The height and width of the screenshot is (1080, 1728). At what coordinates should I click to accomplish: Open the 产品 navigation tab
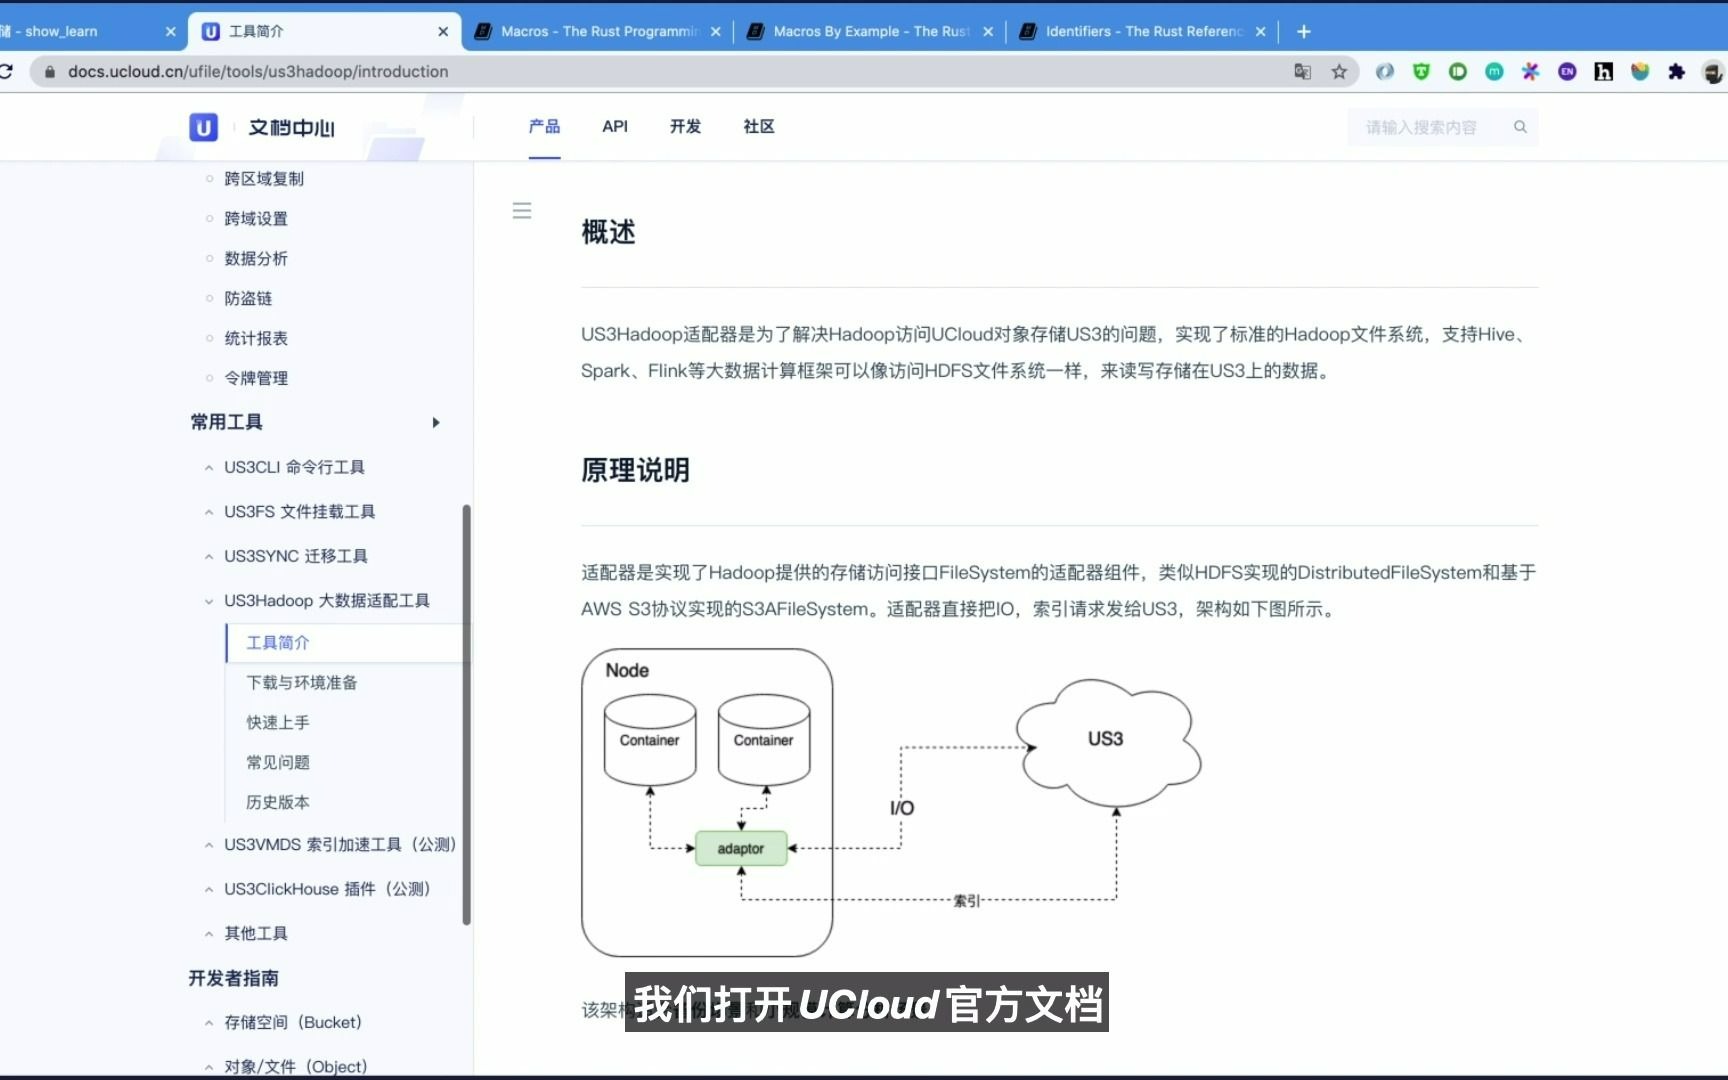544,127
